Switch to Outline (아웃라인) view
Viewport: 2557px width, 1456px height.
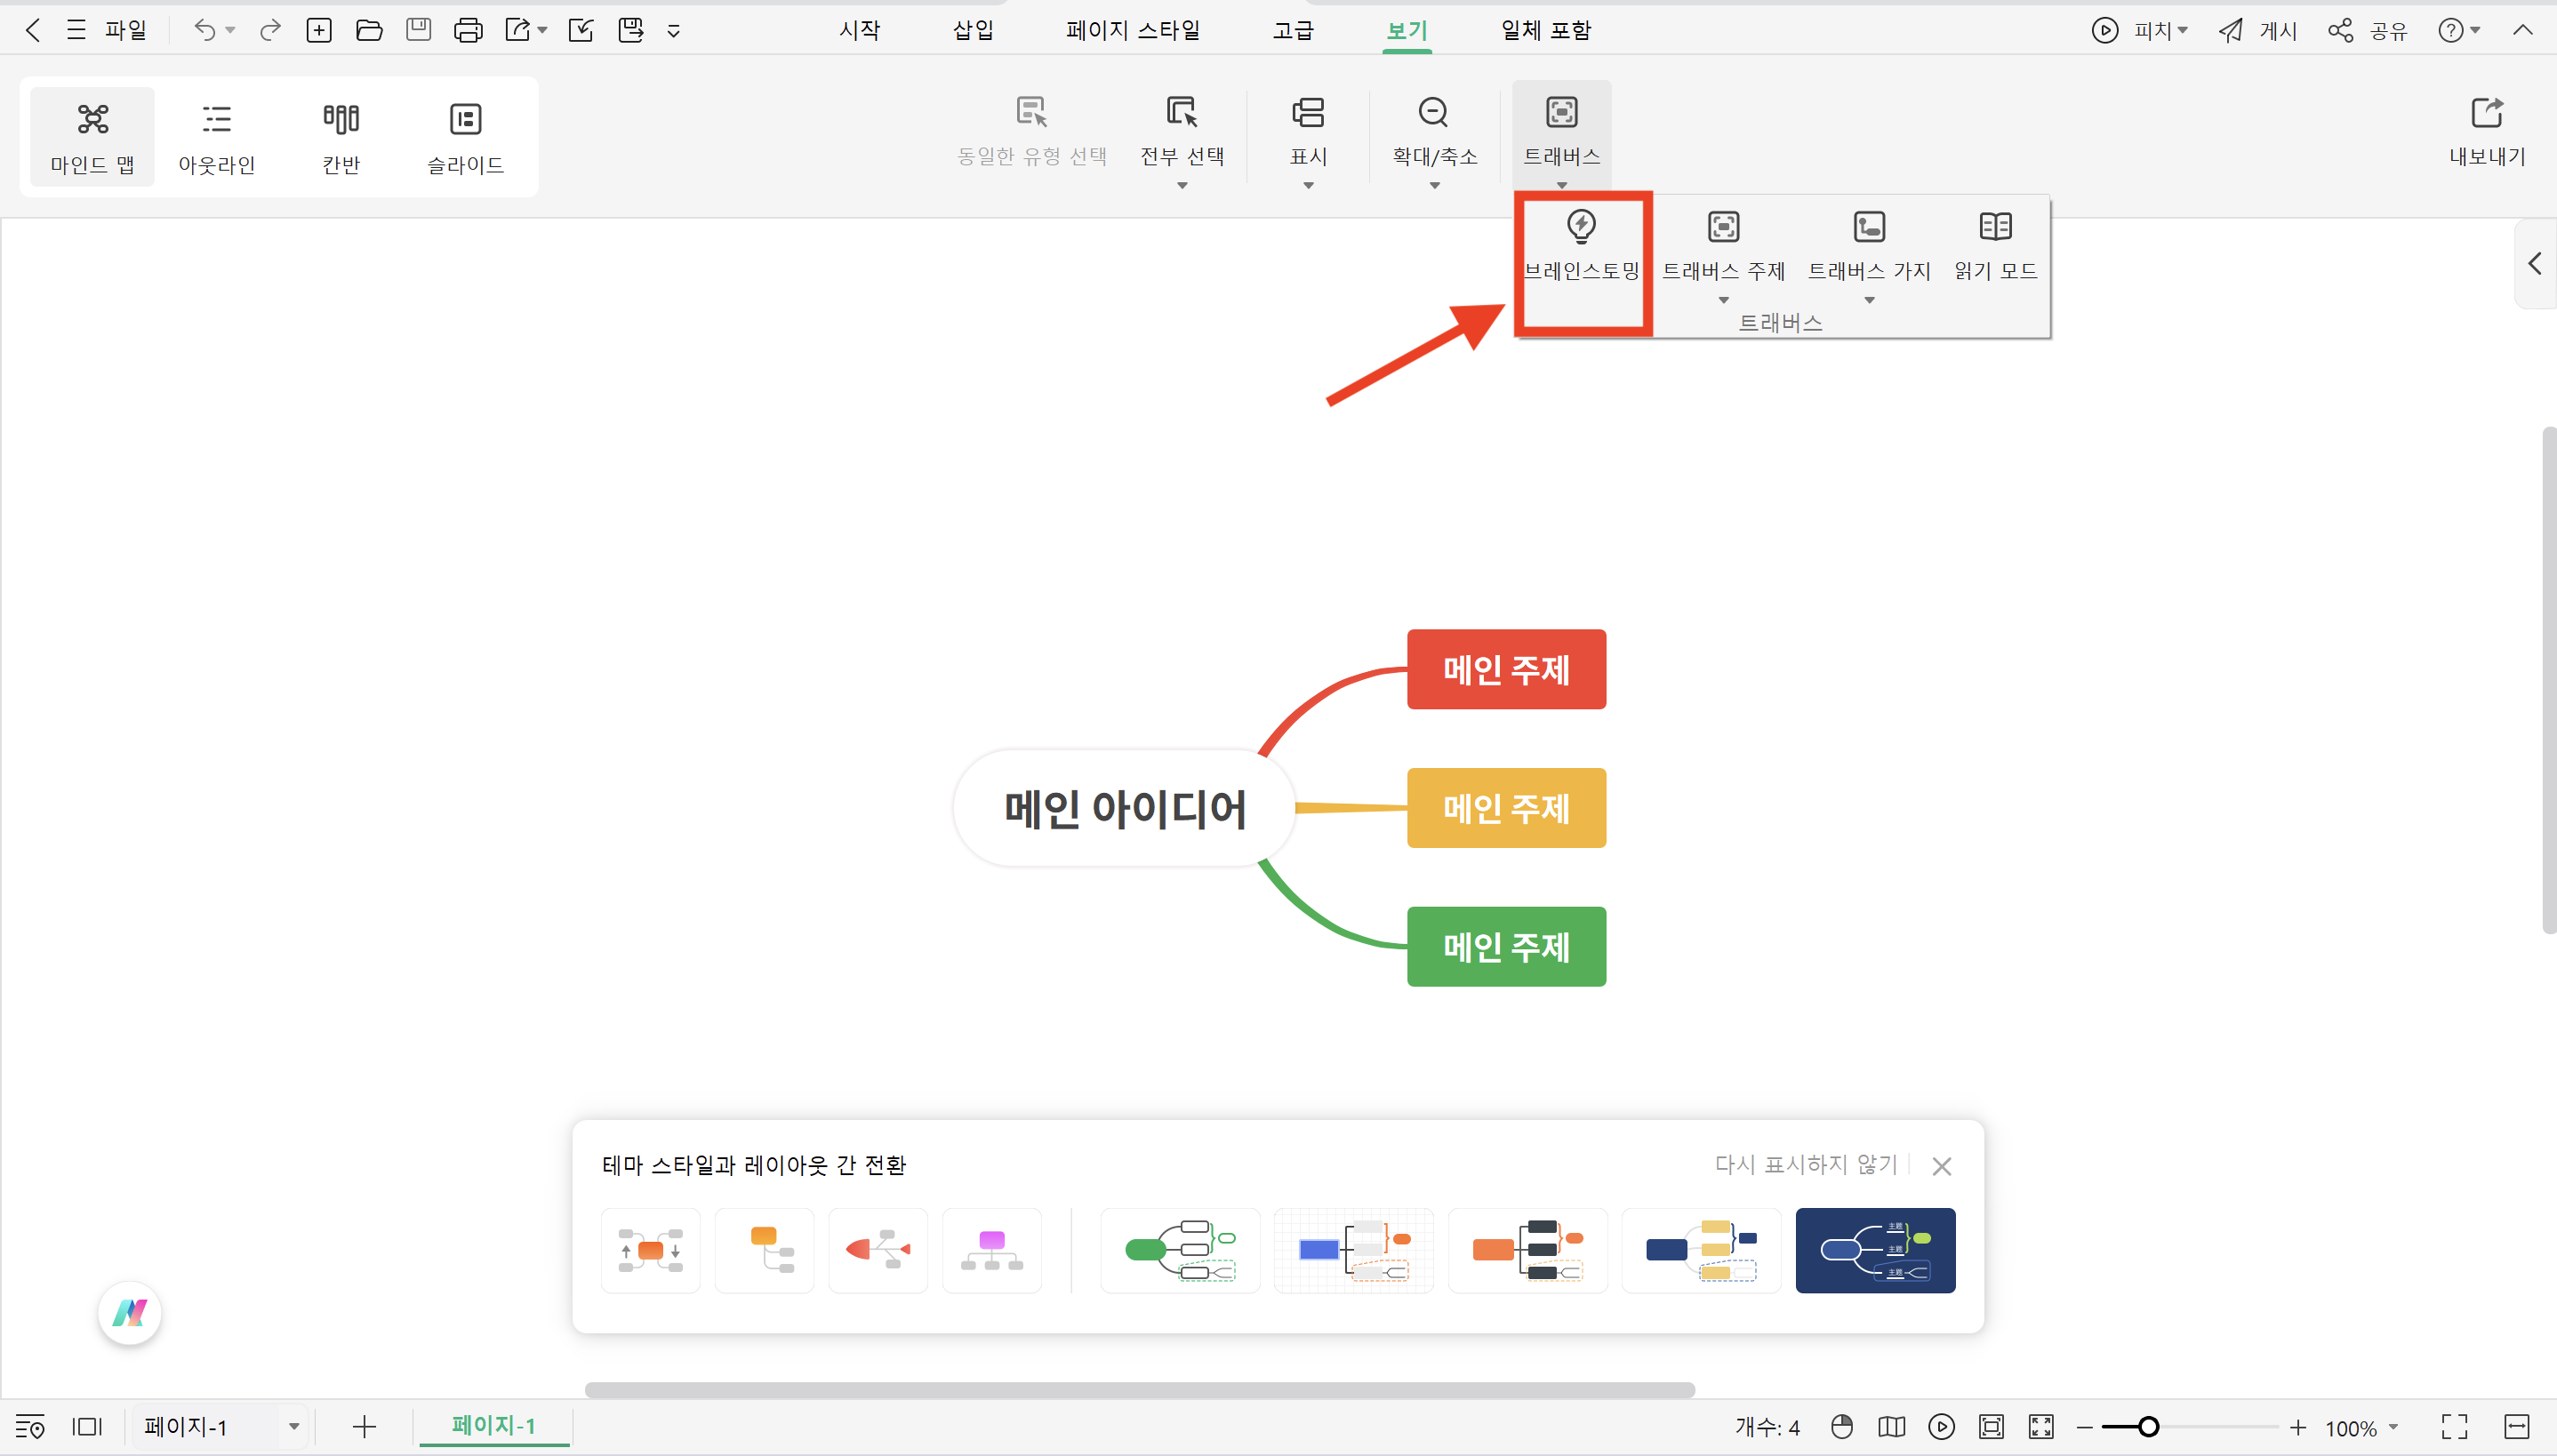pos(215,136)
